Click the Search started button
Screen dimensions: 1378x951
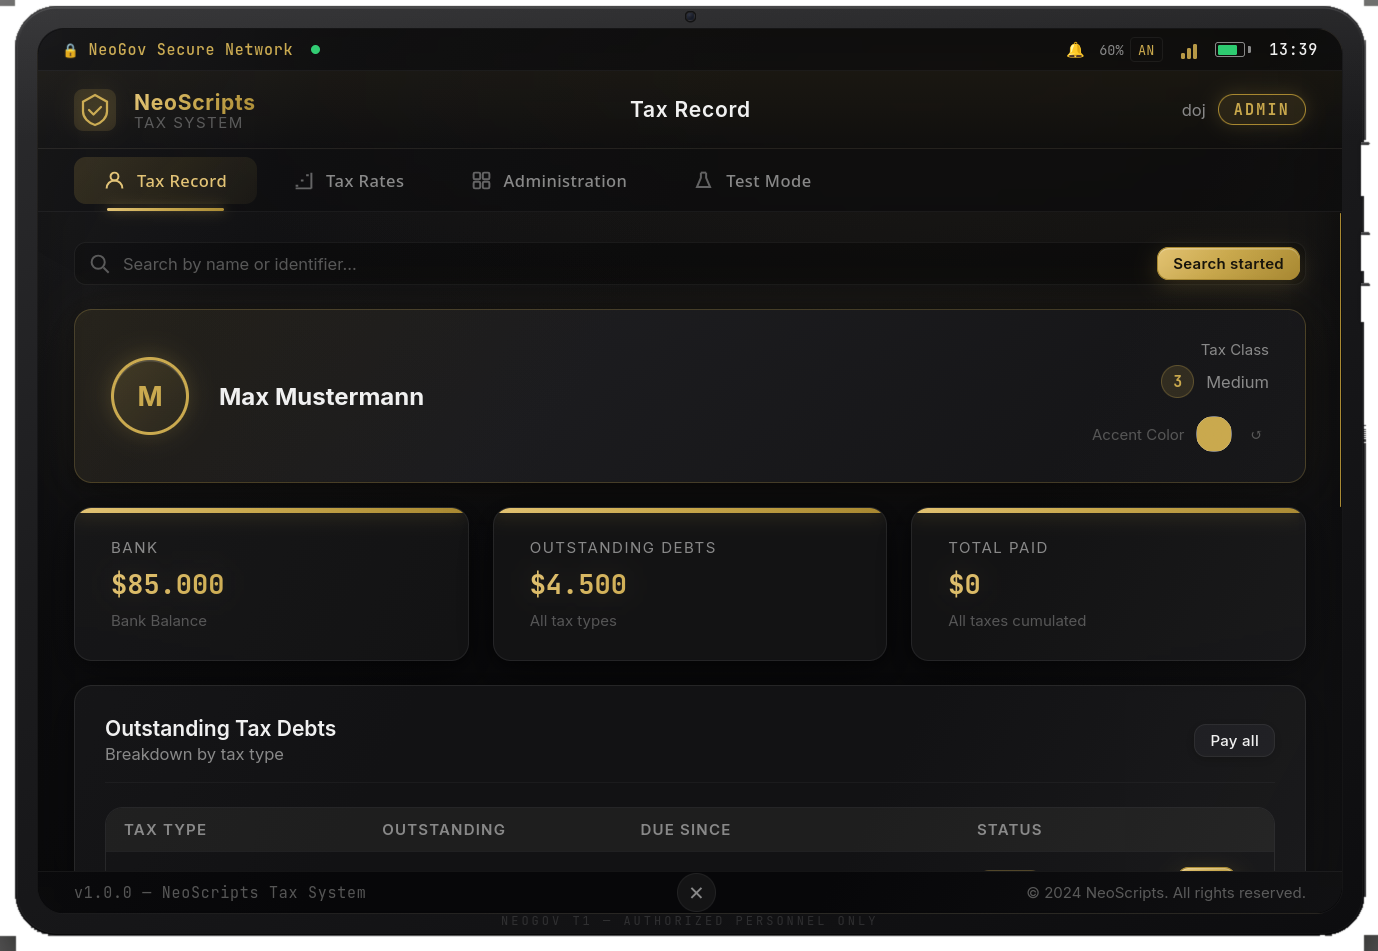point(1228,264)
